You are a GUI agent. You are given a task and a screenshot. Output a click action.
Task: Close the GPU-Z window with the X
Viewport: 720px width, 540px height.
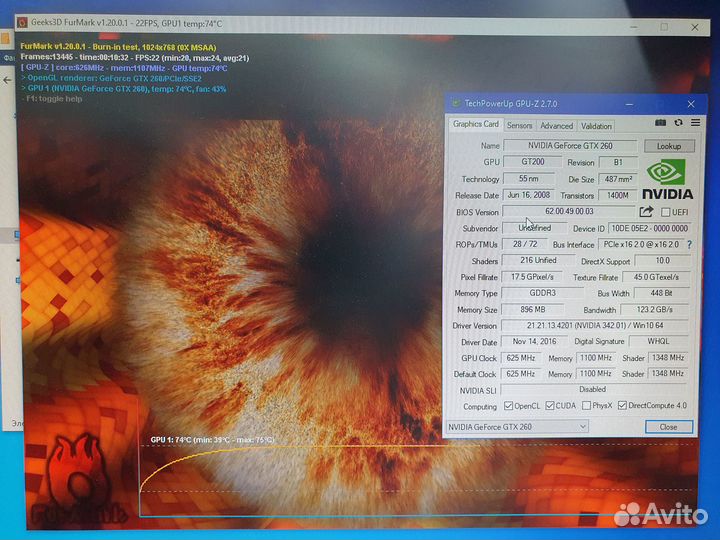tap(691, 104)
